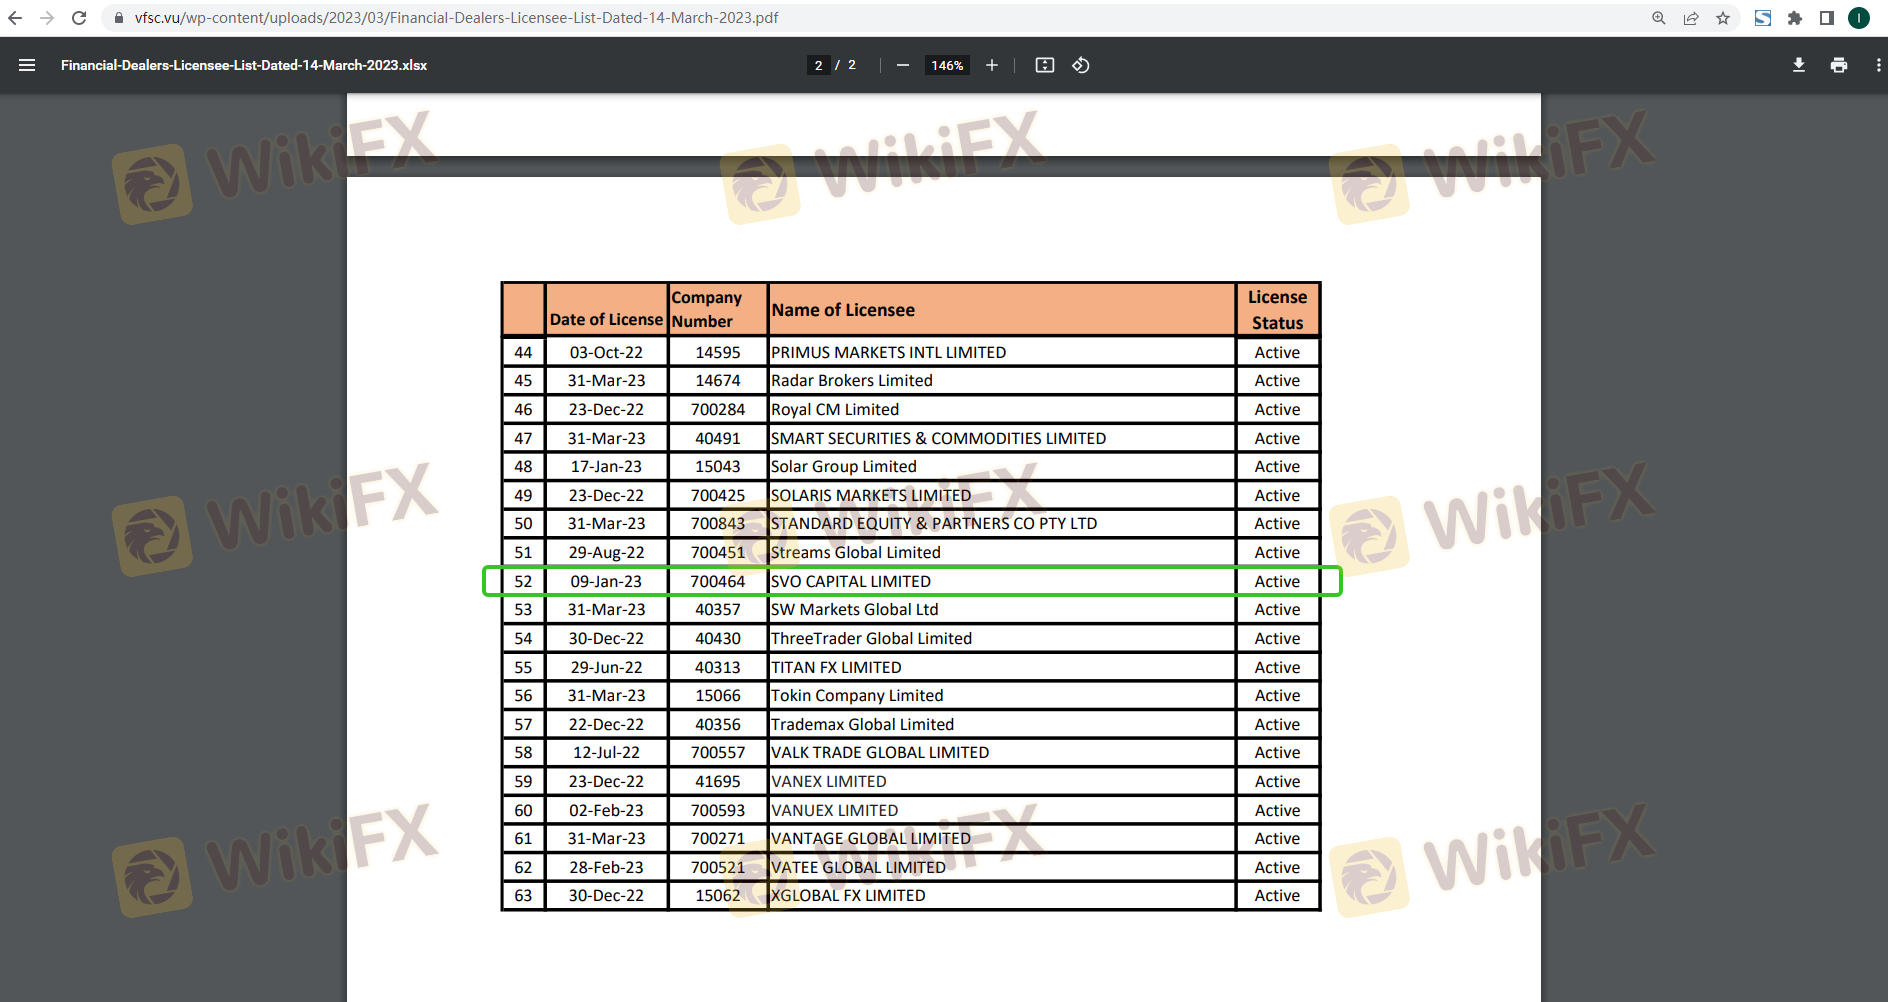Open the PDF sidebar hamburger menu
Image resolution: width=1888 pixels, height=1002 pixels.
(x=27, y=65)
